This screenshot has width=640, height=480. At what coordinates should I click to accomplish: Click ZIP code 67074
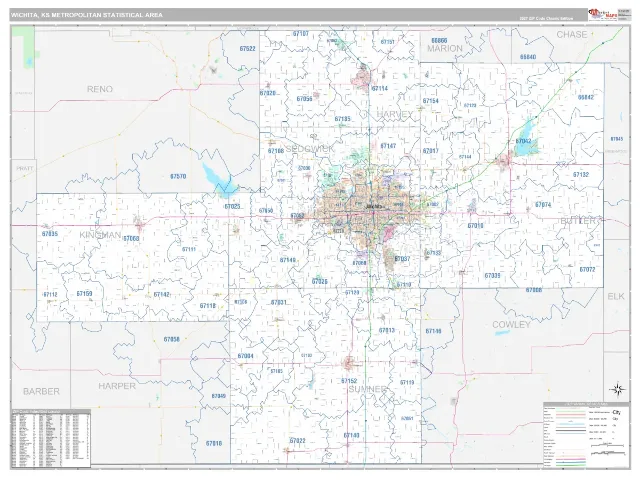coord(543,204)
